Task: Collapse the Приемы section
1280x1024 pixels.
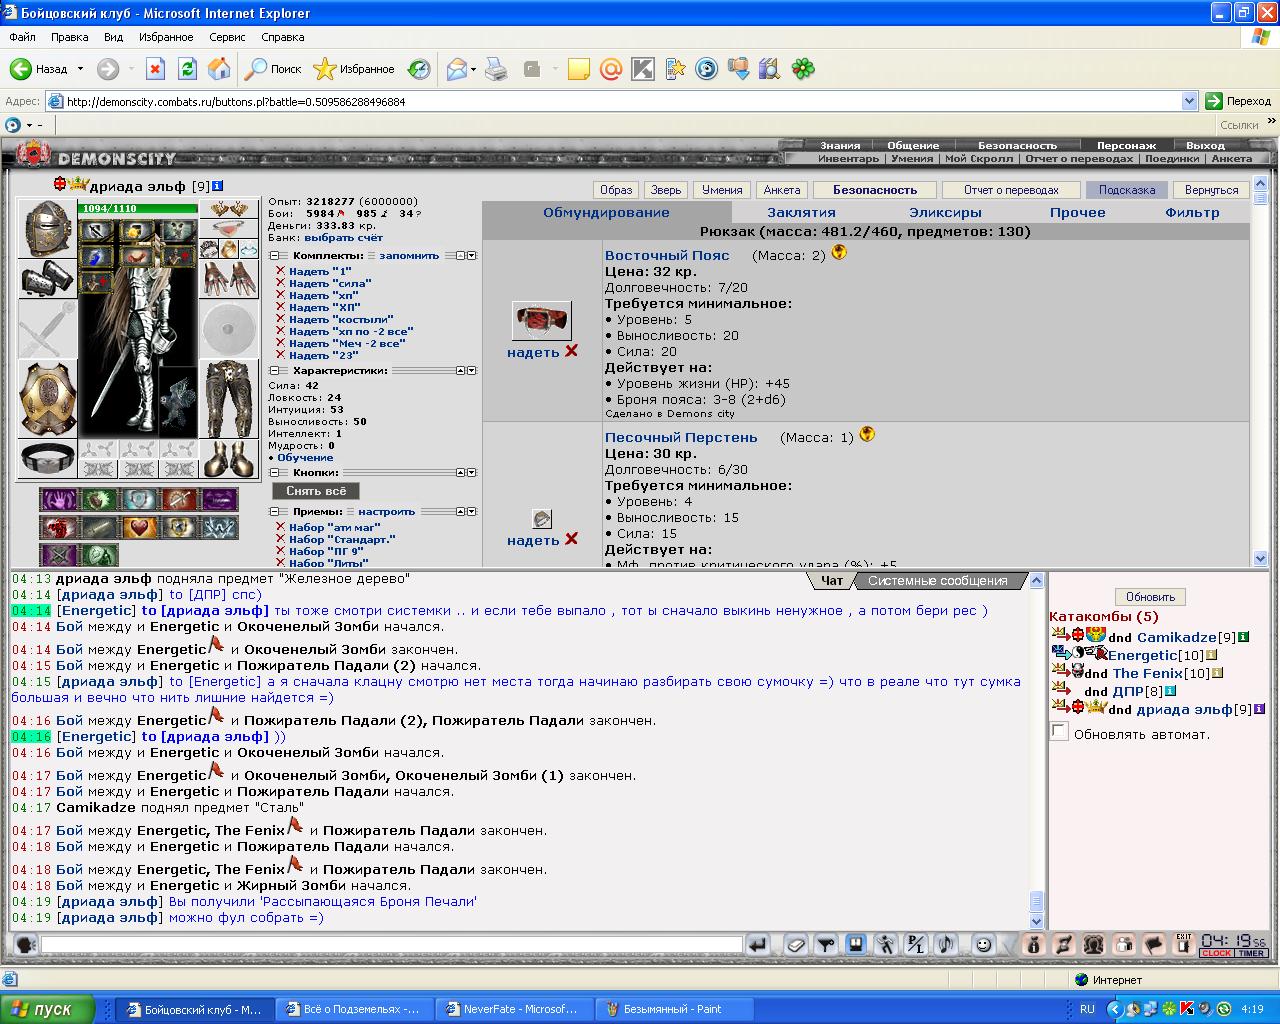Action: click(x=273, y=512)
